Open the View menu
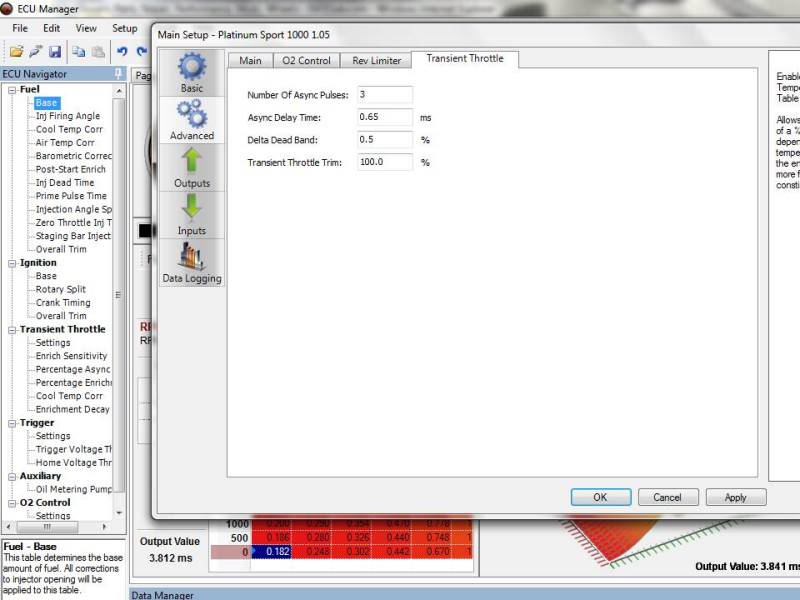This screenshot has width=800, height=600. pos(86,28)
